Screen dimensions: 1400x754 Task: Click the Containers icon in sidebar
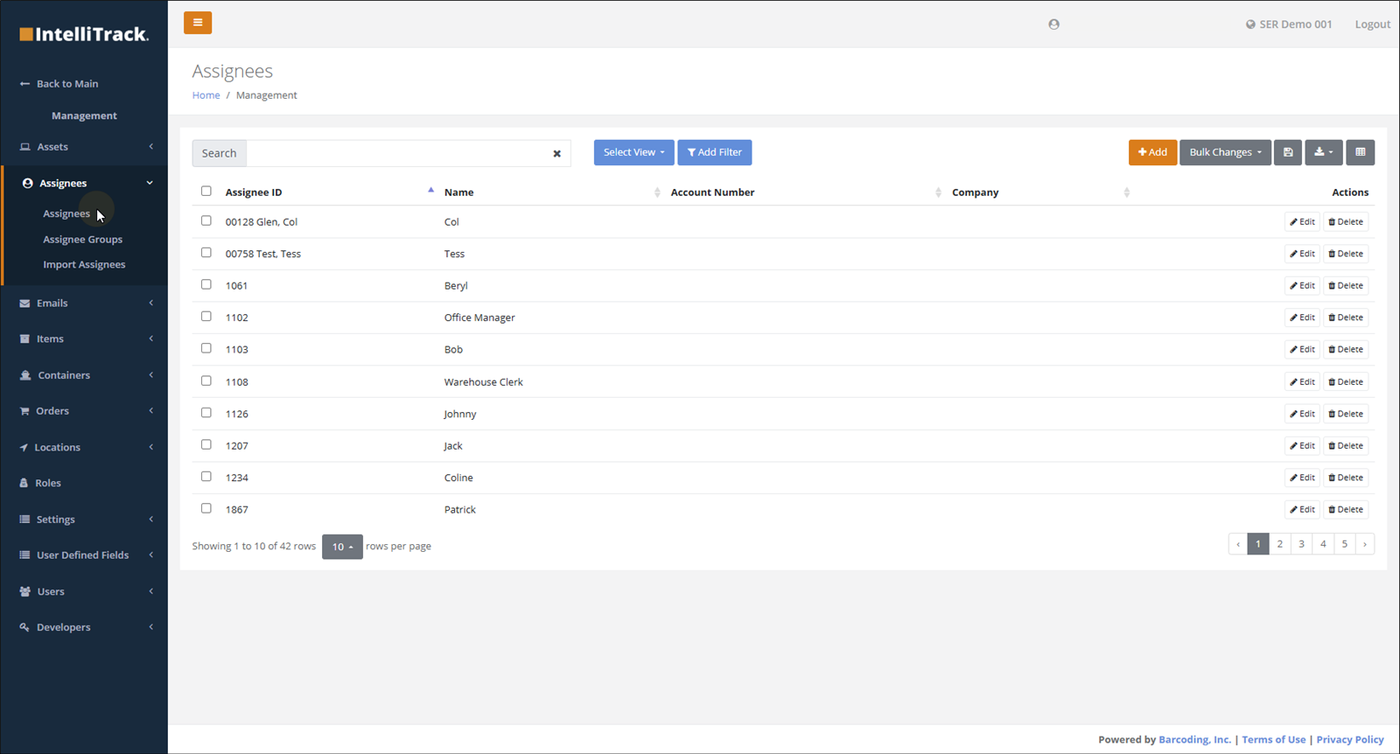(26, 375)
